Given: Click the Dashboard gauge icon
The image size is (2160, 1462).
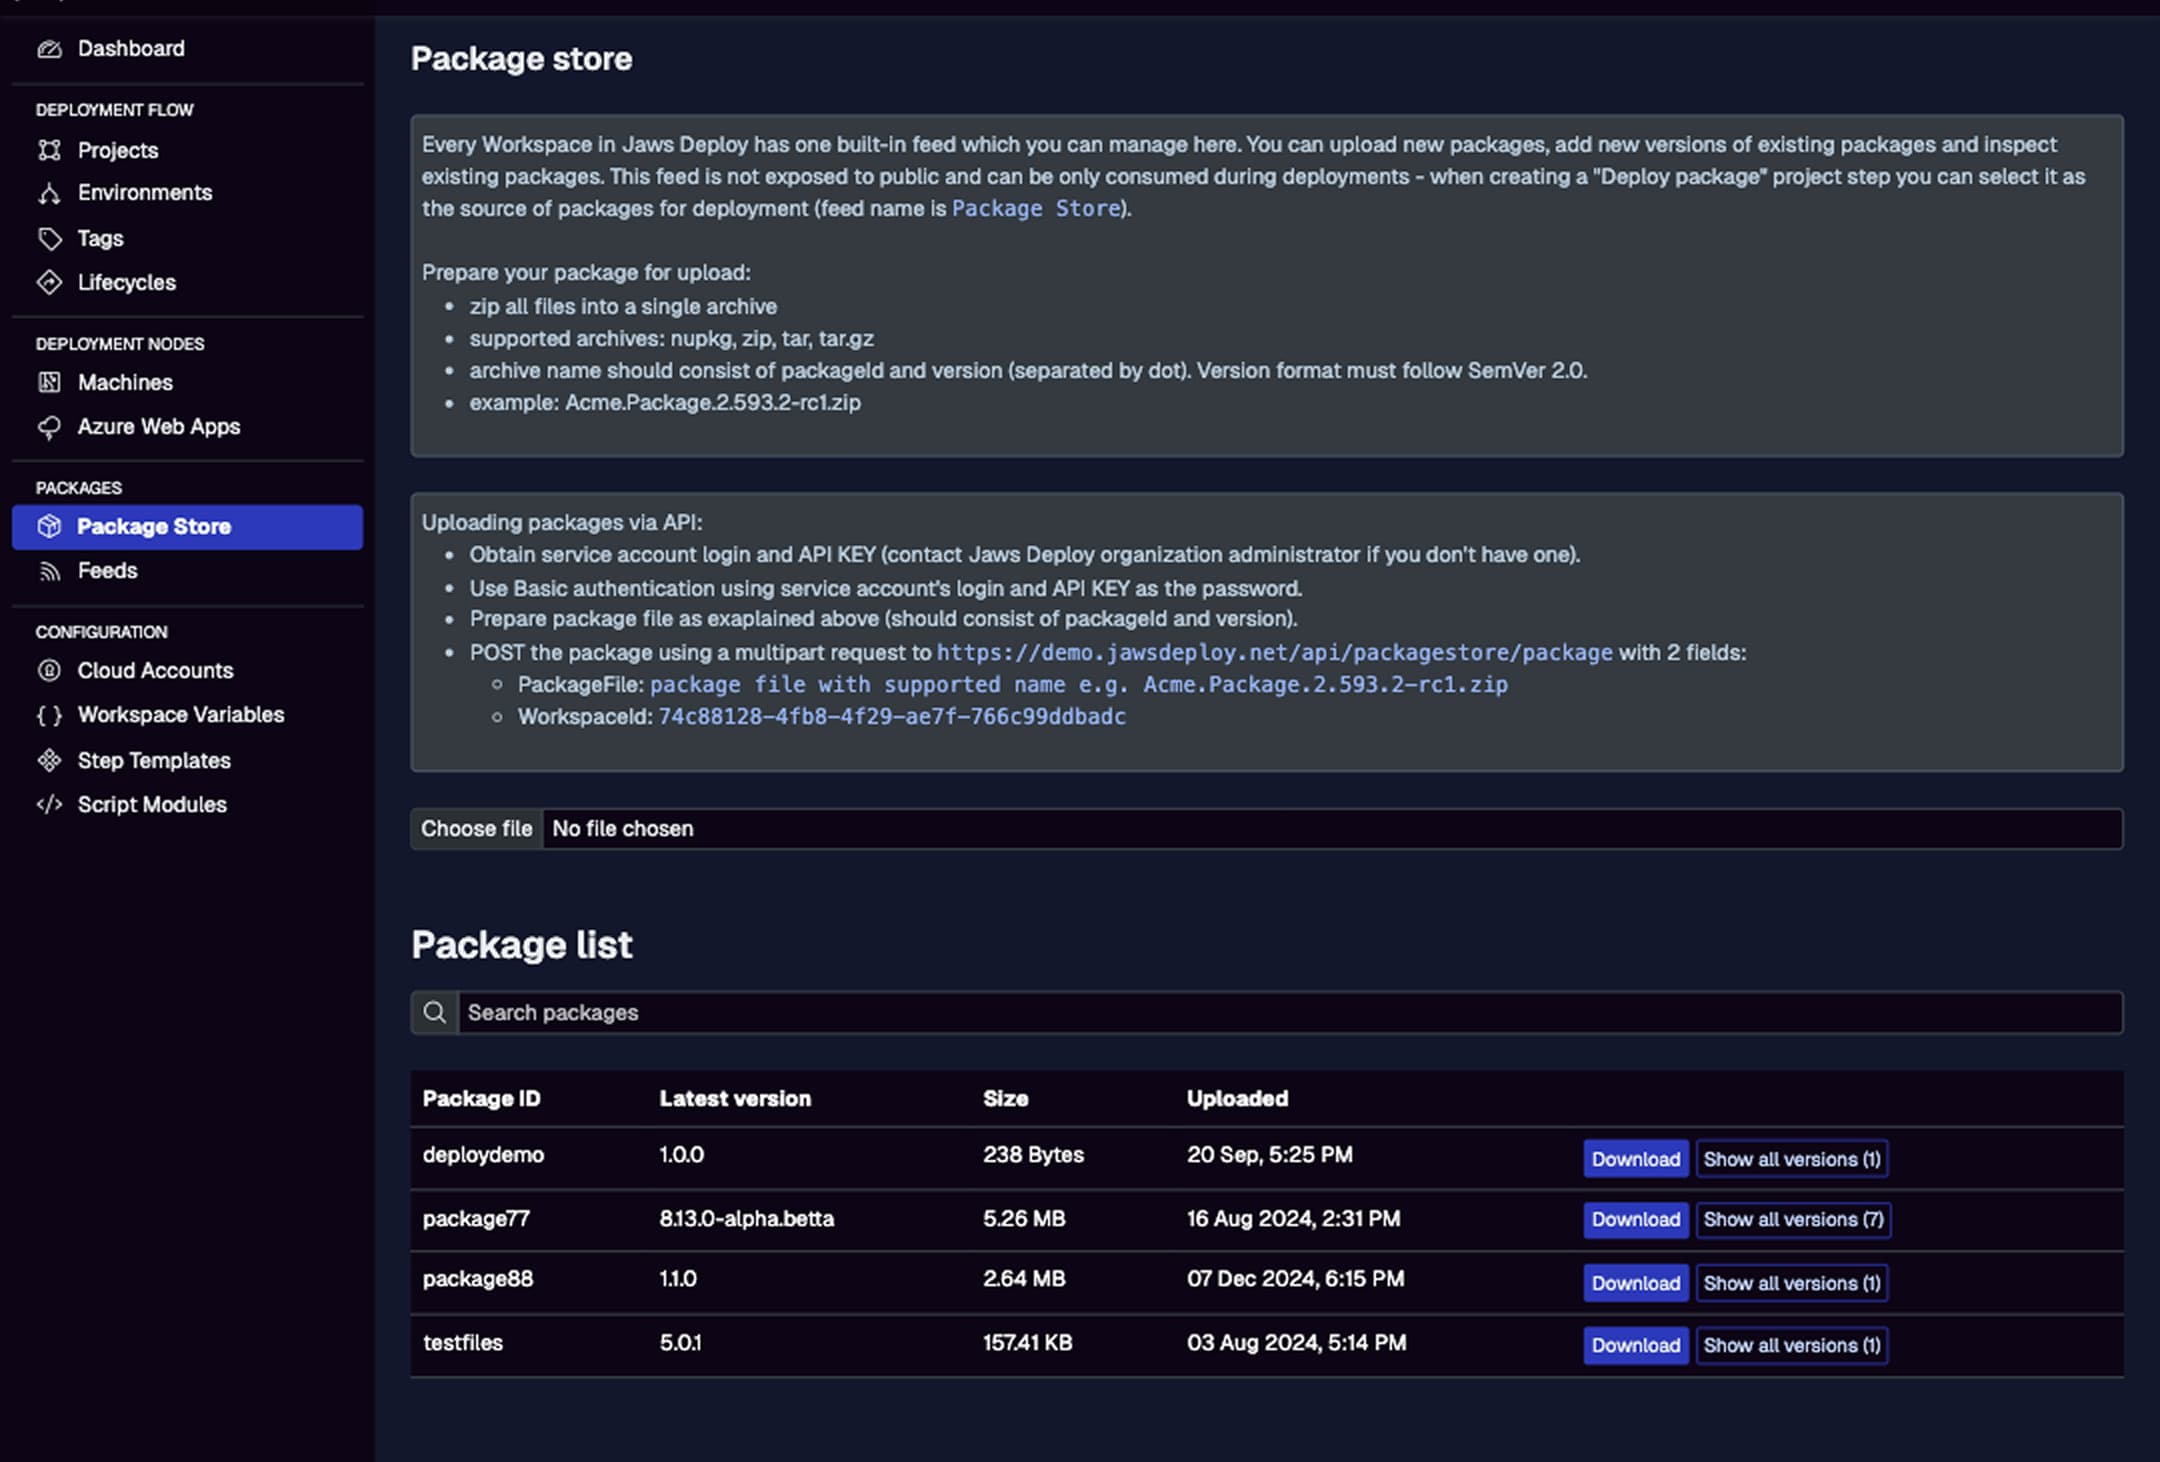Looking at the screenshot, I should [x=49, y=49].
